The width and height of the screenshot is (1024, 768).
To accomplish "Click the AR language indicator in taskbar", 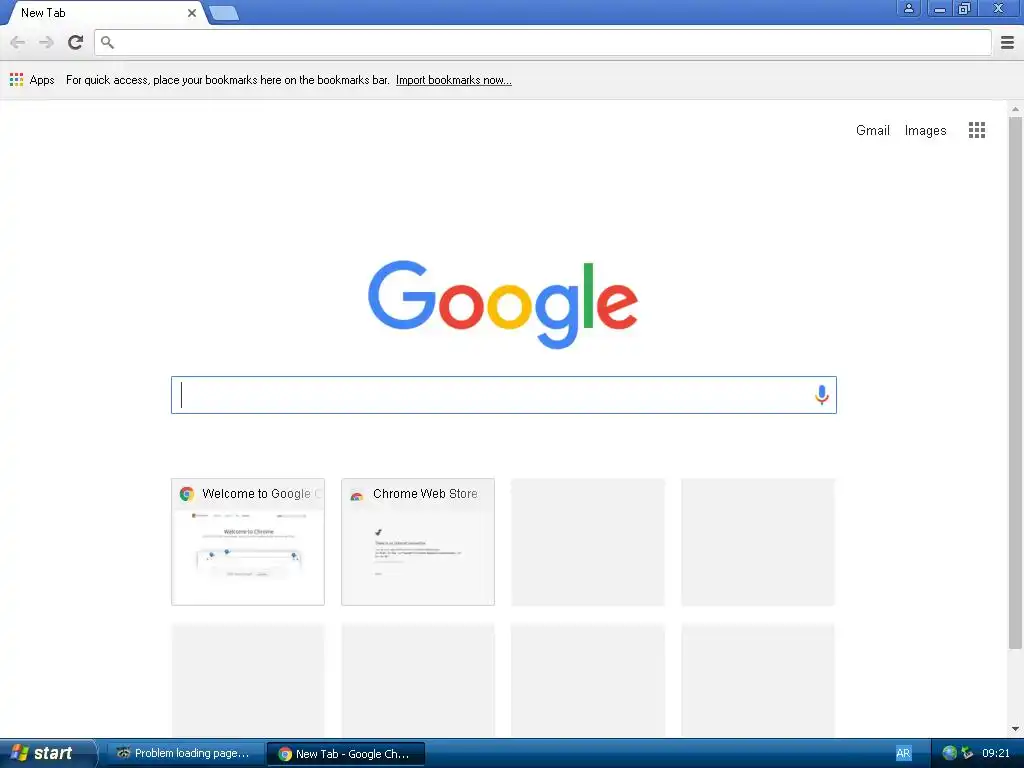I will pos(903,753).
